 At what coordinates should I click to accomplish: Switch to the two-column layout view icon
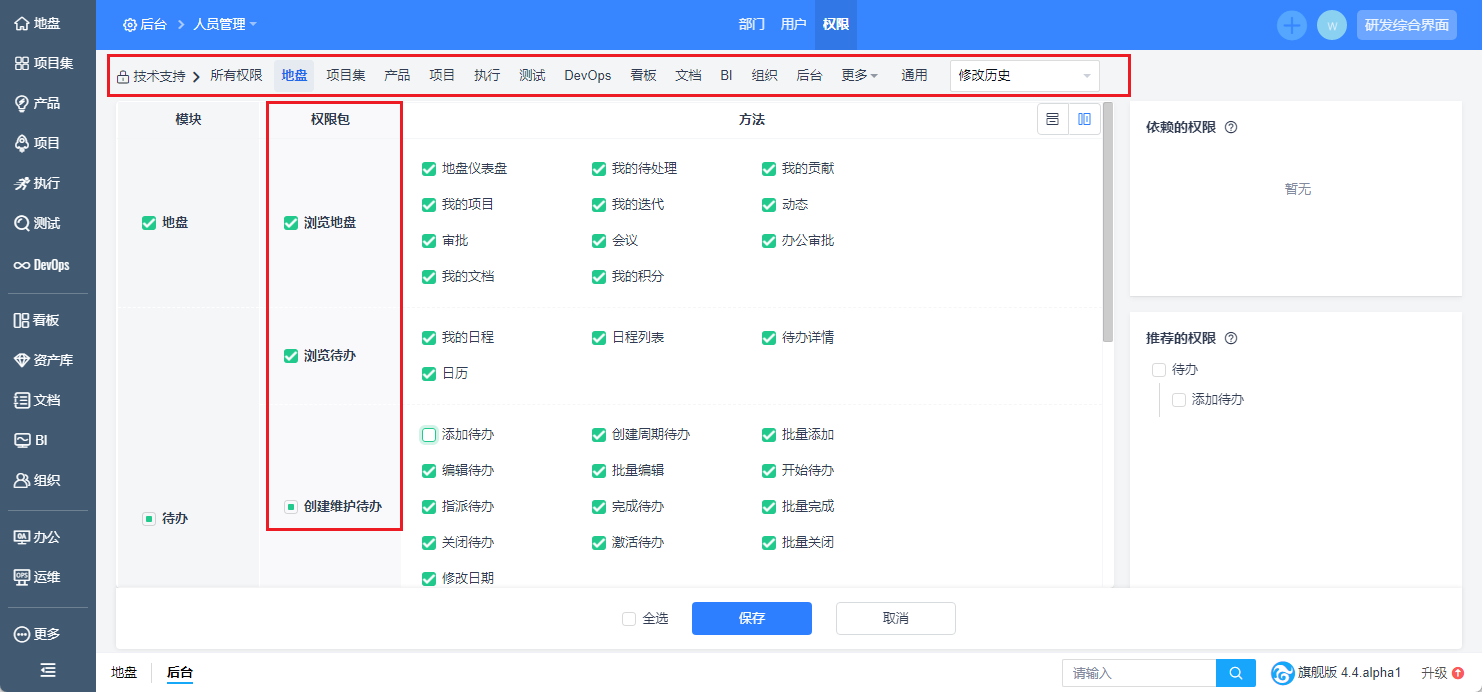pyautogui.click(x=1084, y=120)
